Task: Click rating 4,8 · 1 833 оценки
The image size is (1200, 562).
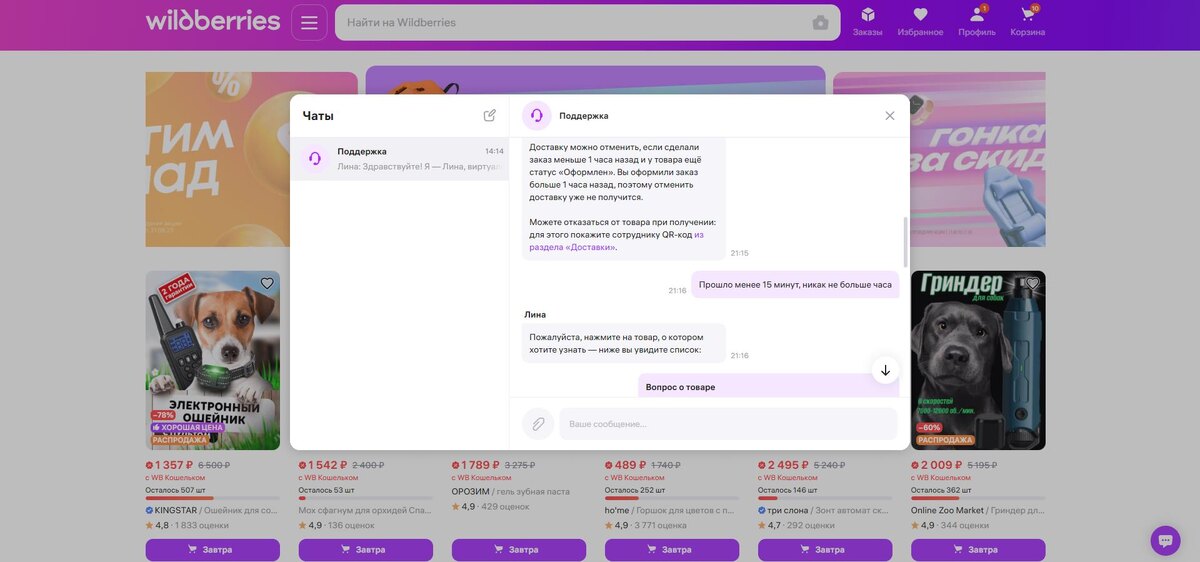Action: (x=187, y=525)
